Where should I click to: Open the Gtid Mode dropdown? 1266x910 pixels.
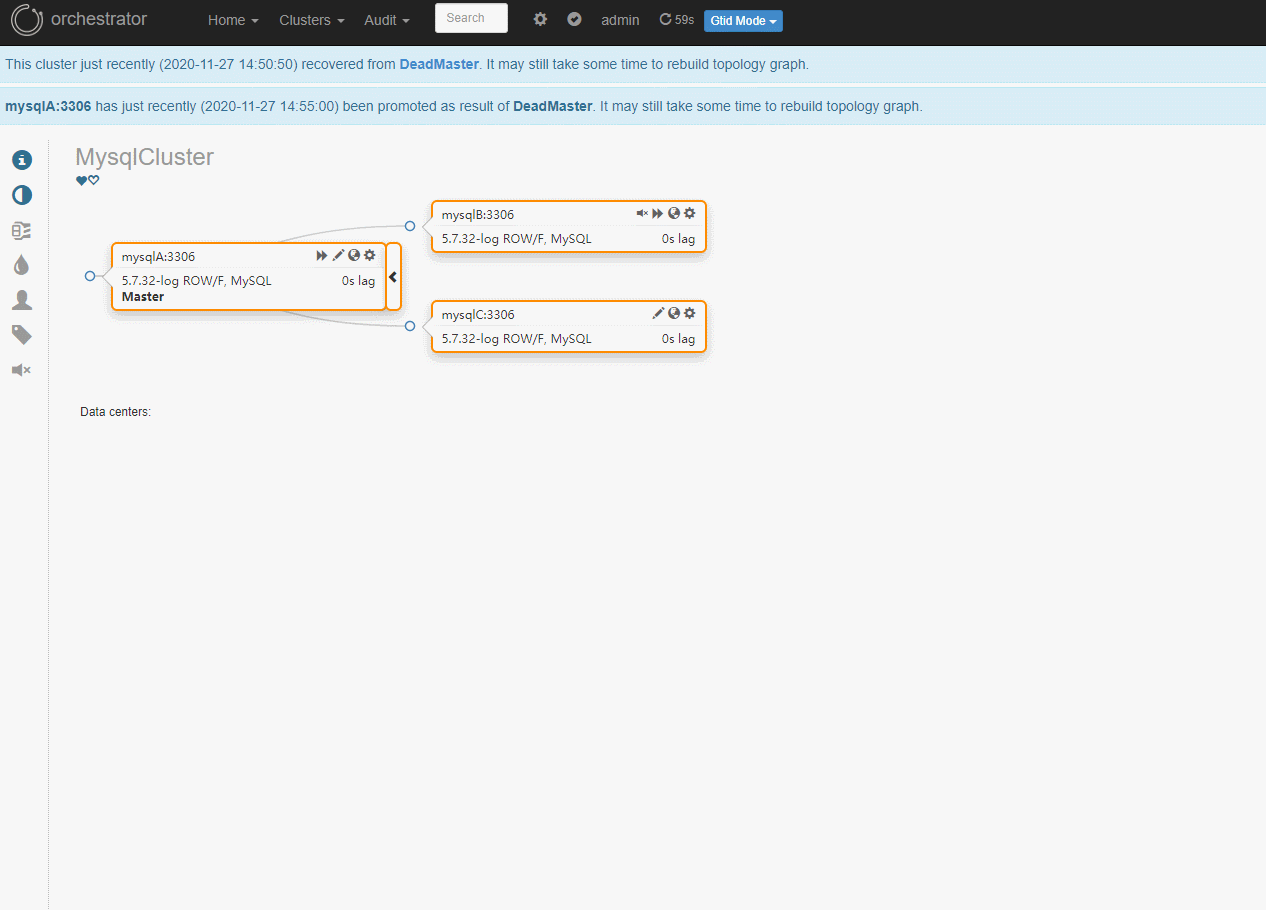click(742, 20)
